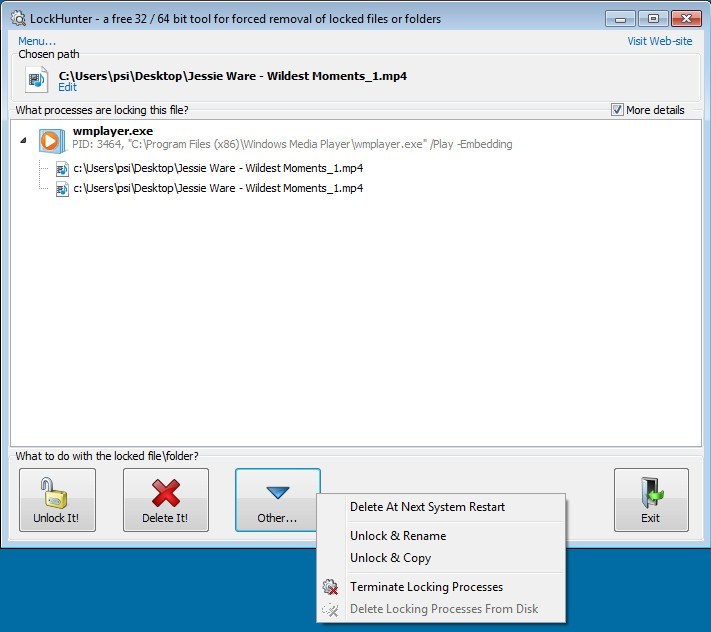
Task: Select the wmplayer.exe process name
Action: pyautogui.click(x=113, y=131)
